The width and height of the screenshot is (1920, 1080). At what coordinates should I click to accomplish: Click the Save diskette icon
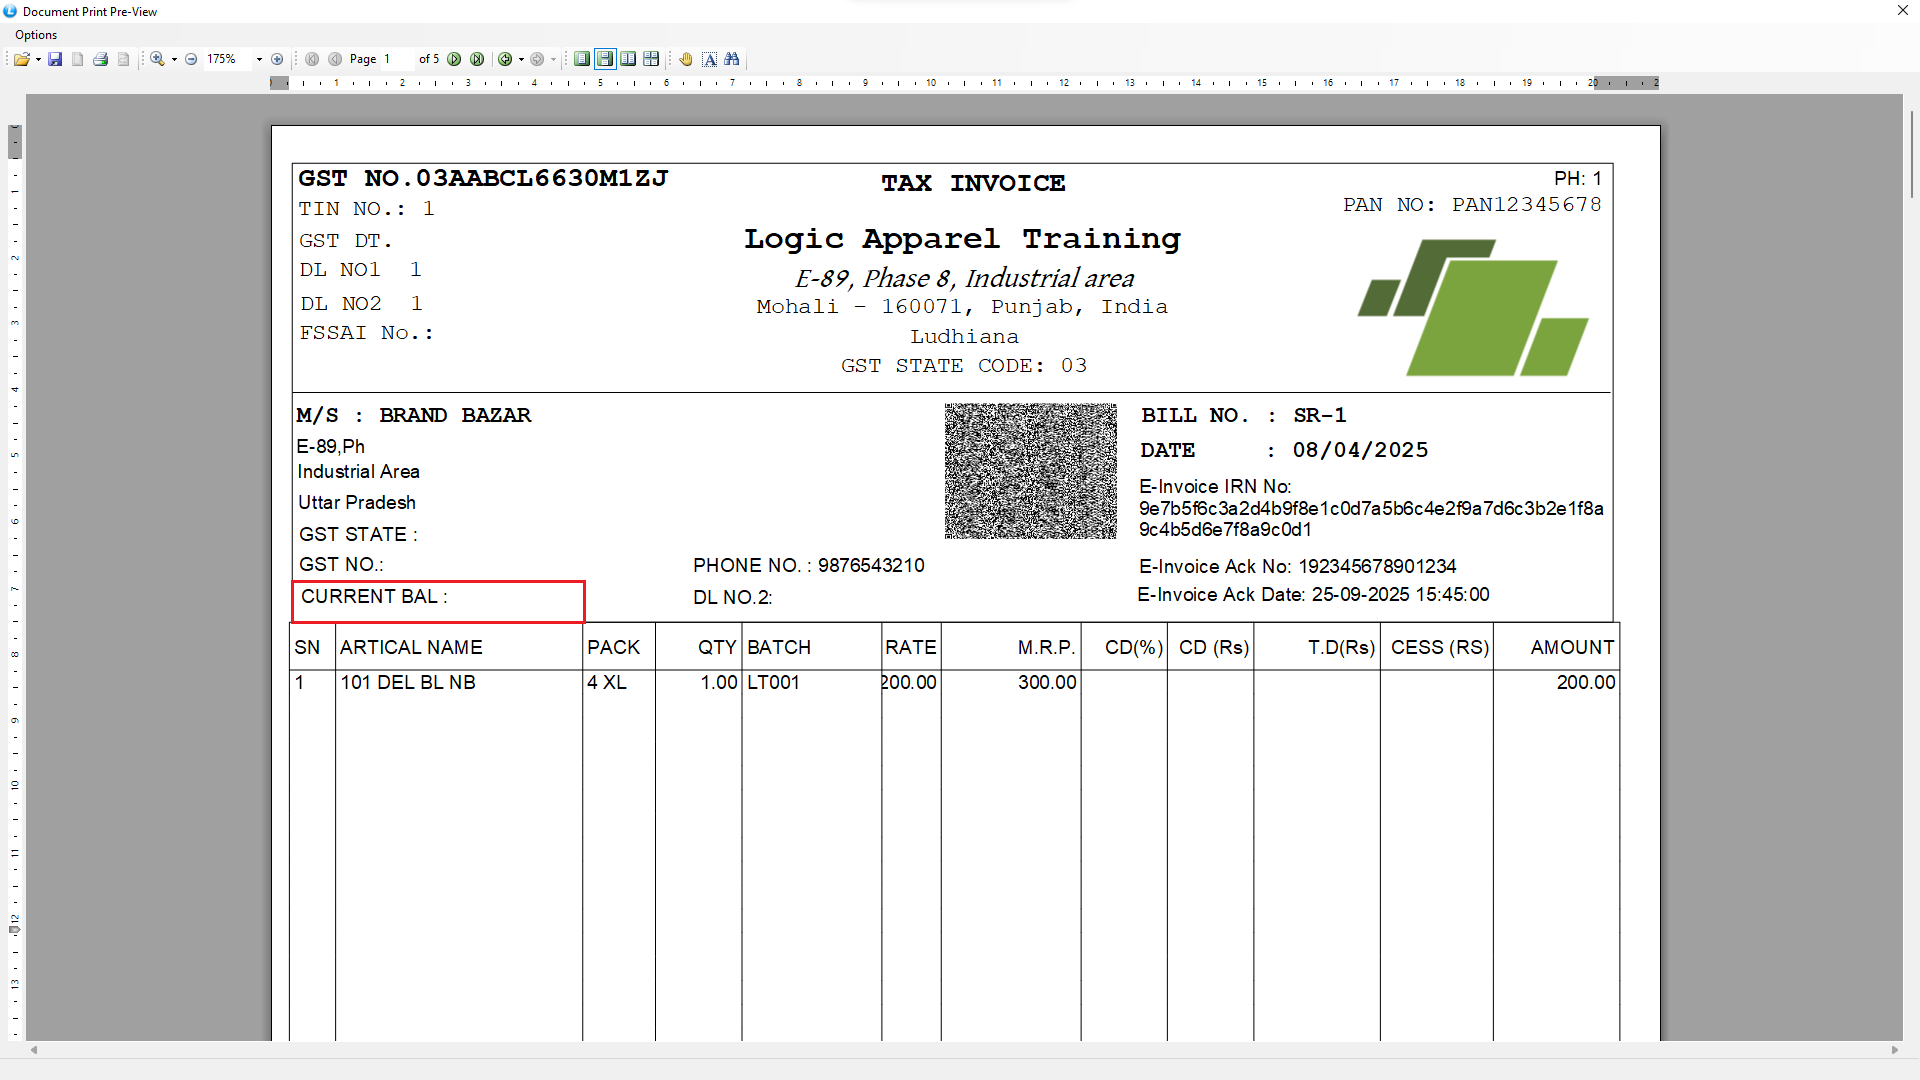tap(55, 59)
